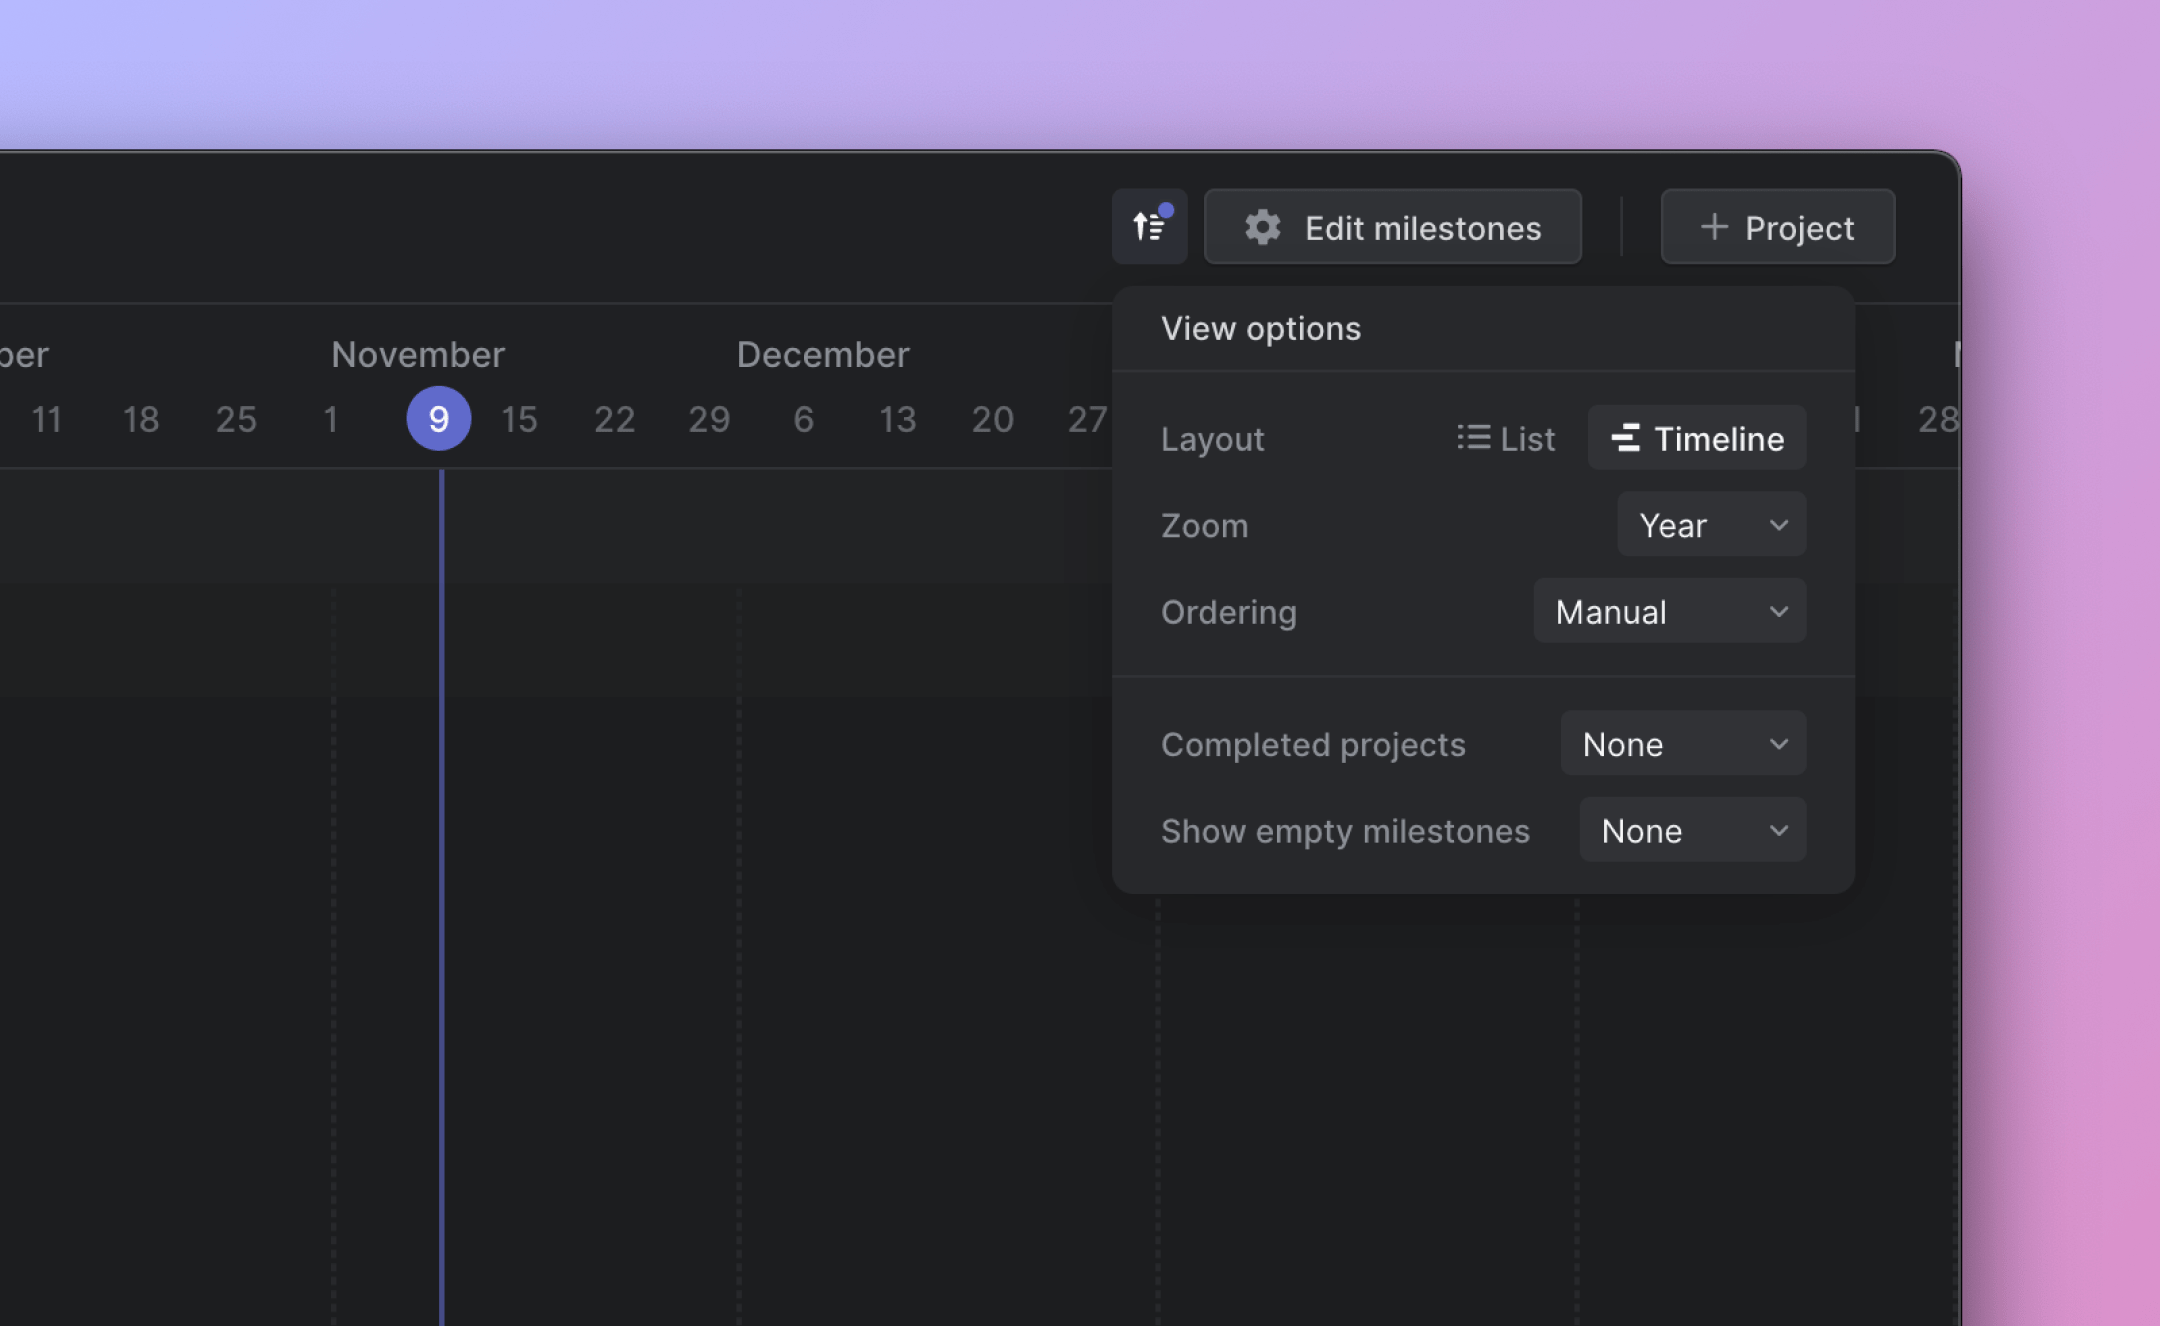Click date 11 in the timeline header
Image resolution: width=2160 pixels, height=1327 pixels.
(x=47, y=419)
